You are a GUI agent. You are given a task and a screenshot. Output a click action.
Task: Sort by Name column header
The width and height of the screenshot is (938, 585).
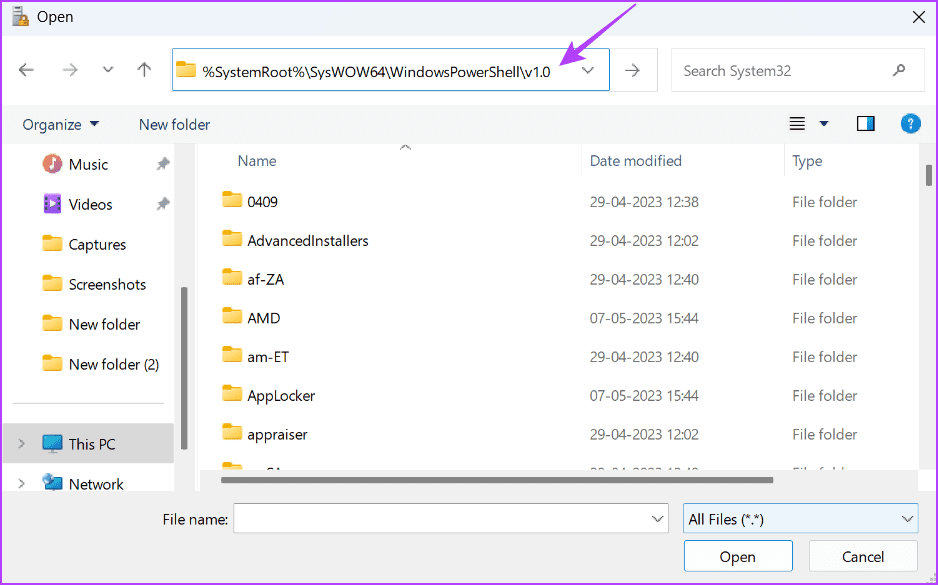coord(257,161)
